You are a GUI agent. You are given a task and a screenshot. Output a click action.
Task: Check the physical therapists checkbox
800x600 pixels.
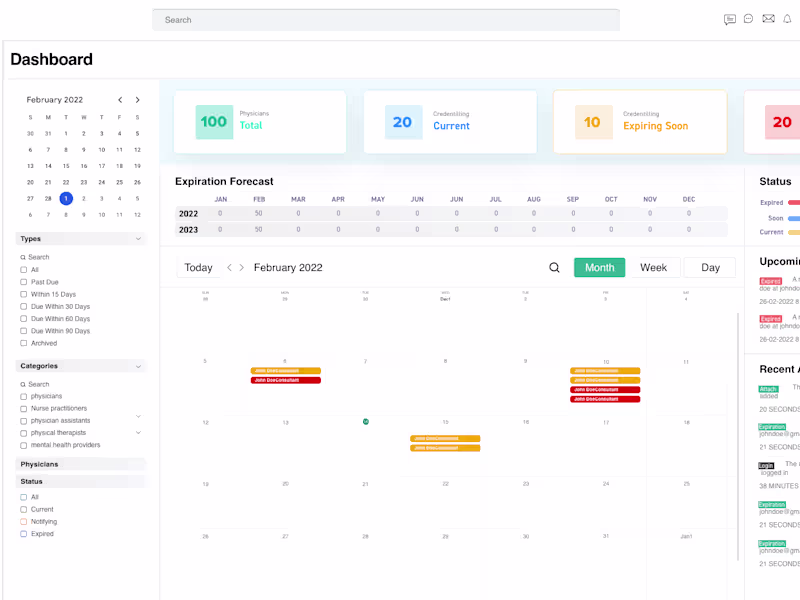coord(23,433)
